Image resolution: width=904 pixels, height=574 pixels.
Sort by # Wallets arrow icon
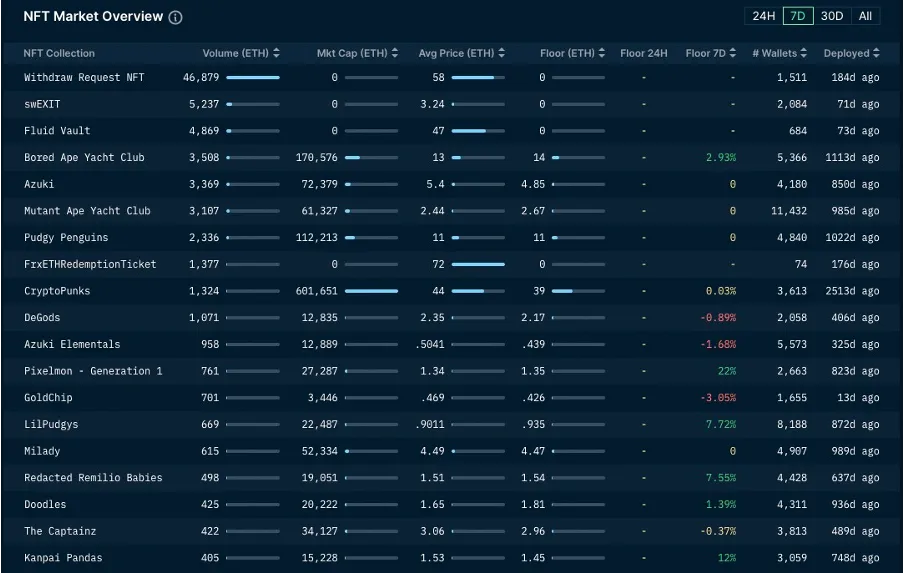click(804, 53)
